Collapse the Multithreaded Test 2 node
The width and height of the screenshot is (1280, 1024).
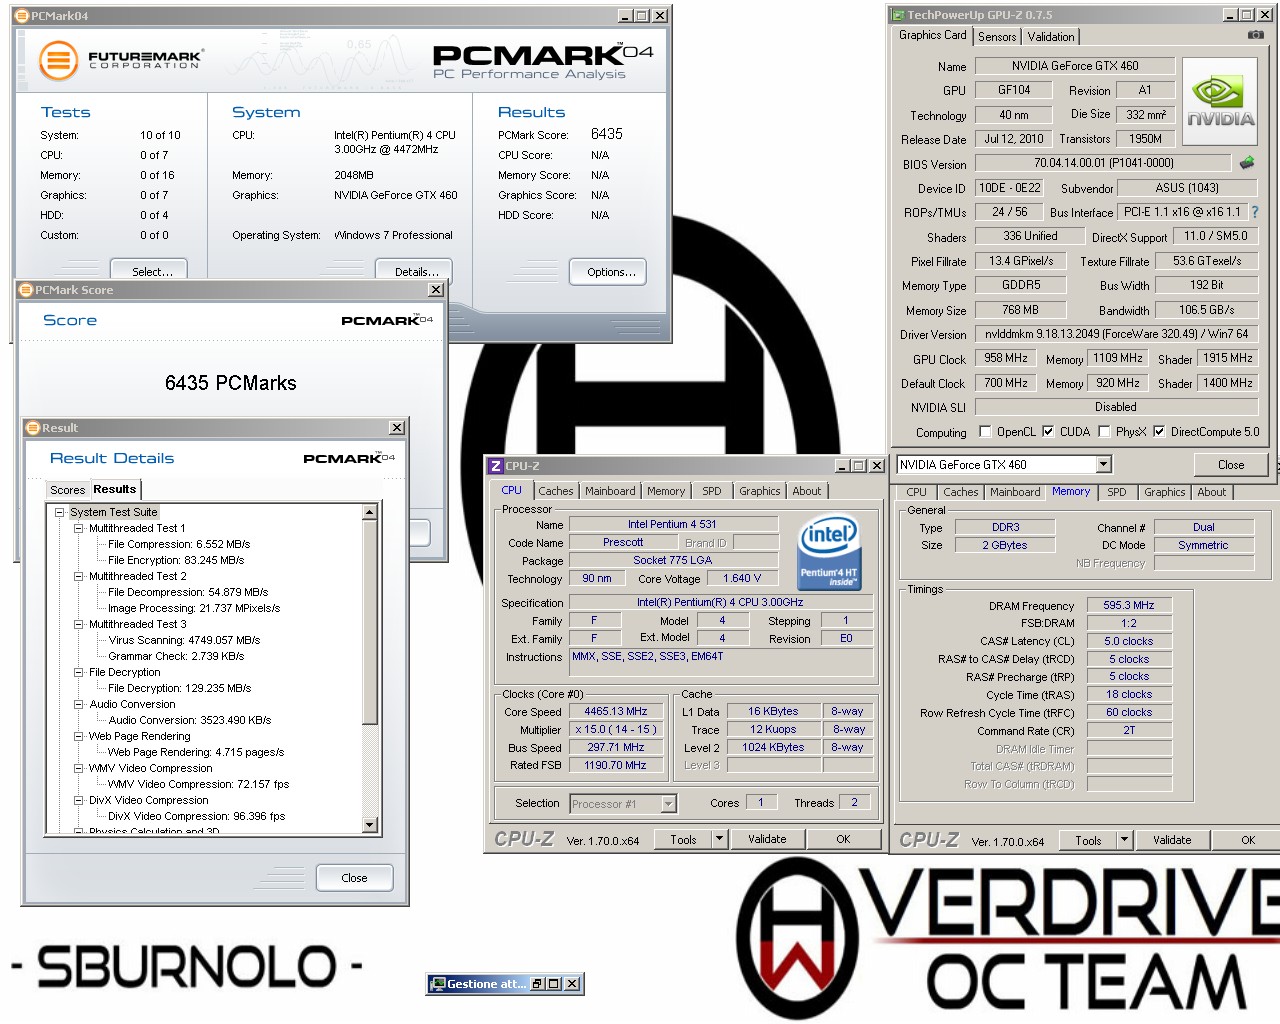[x=79, y=576]
